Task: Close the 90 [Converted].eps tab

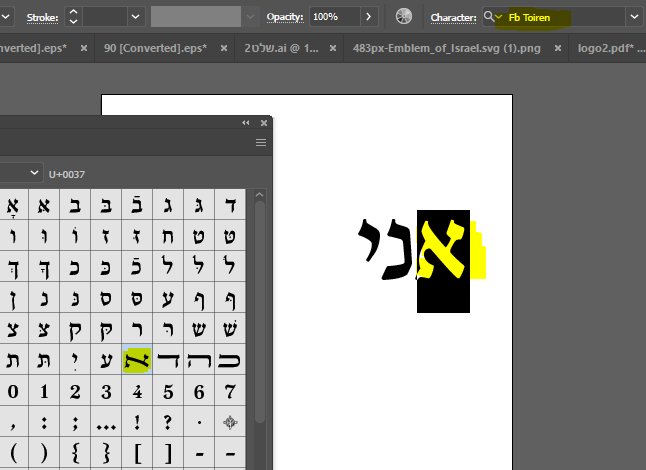Action: pyautogui.click(x=224, y=48)
